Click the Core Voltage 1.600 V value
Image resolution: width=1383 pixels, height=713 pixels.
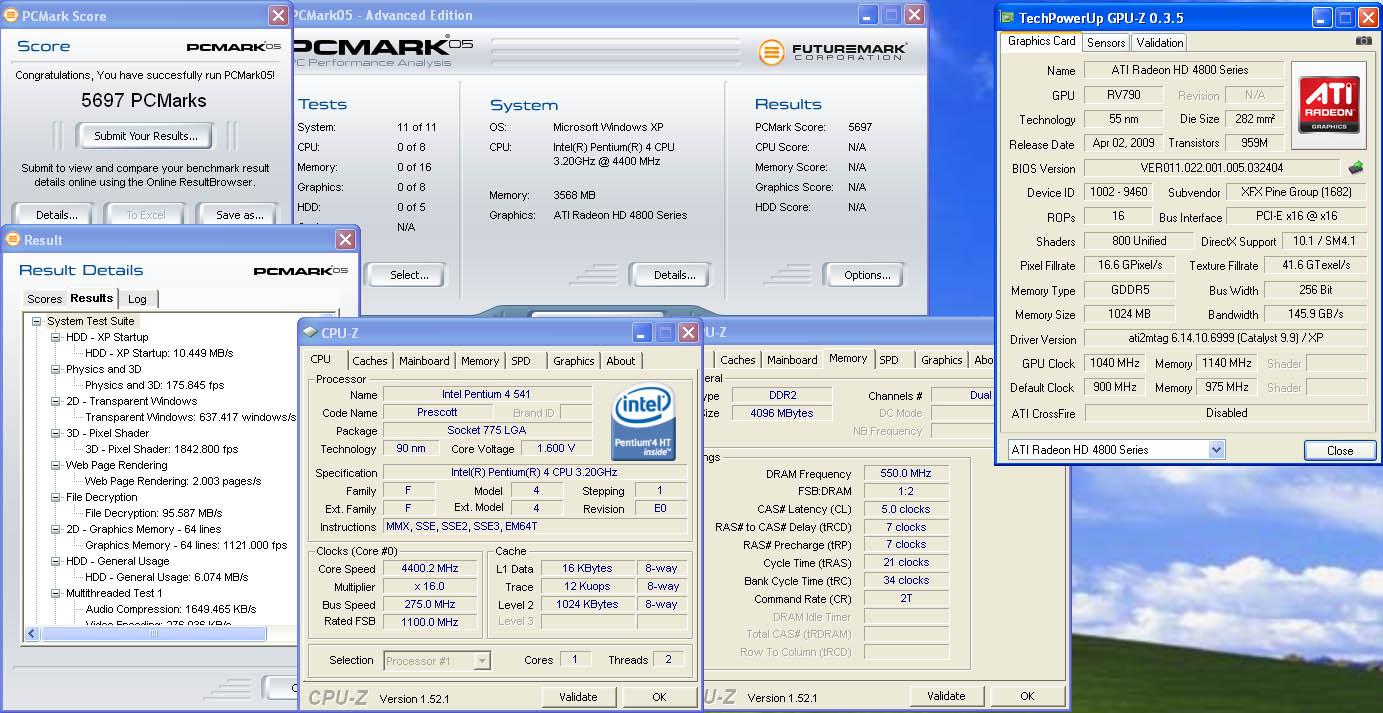[555, 449]
